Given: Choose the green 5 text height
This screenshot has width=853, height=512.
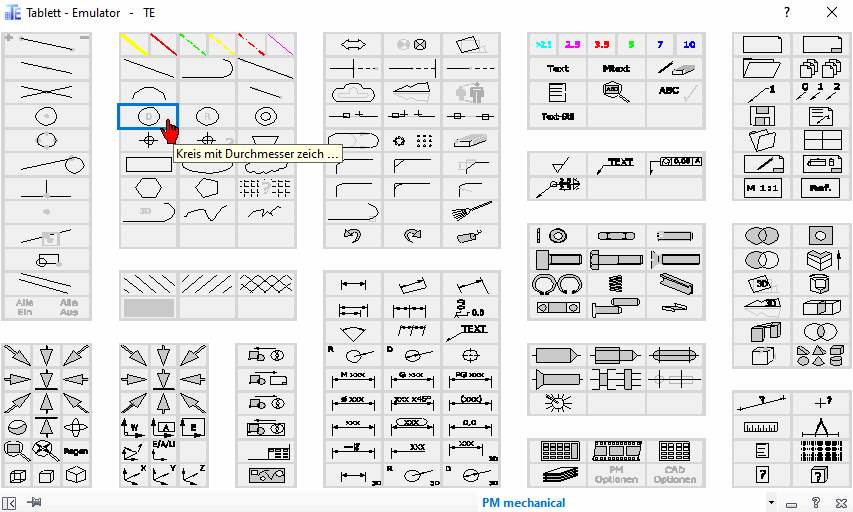Looking at the screenshot, I should (x=631, y=44).
